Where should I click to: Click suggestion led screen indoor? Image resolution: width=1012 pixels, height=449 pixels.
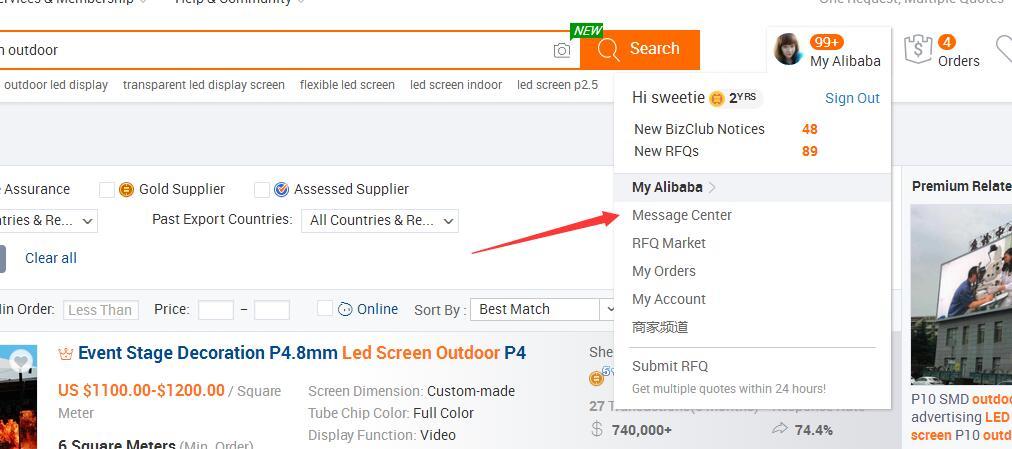point(456,85)
